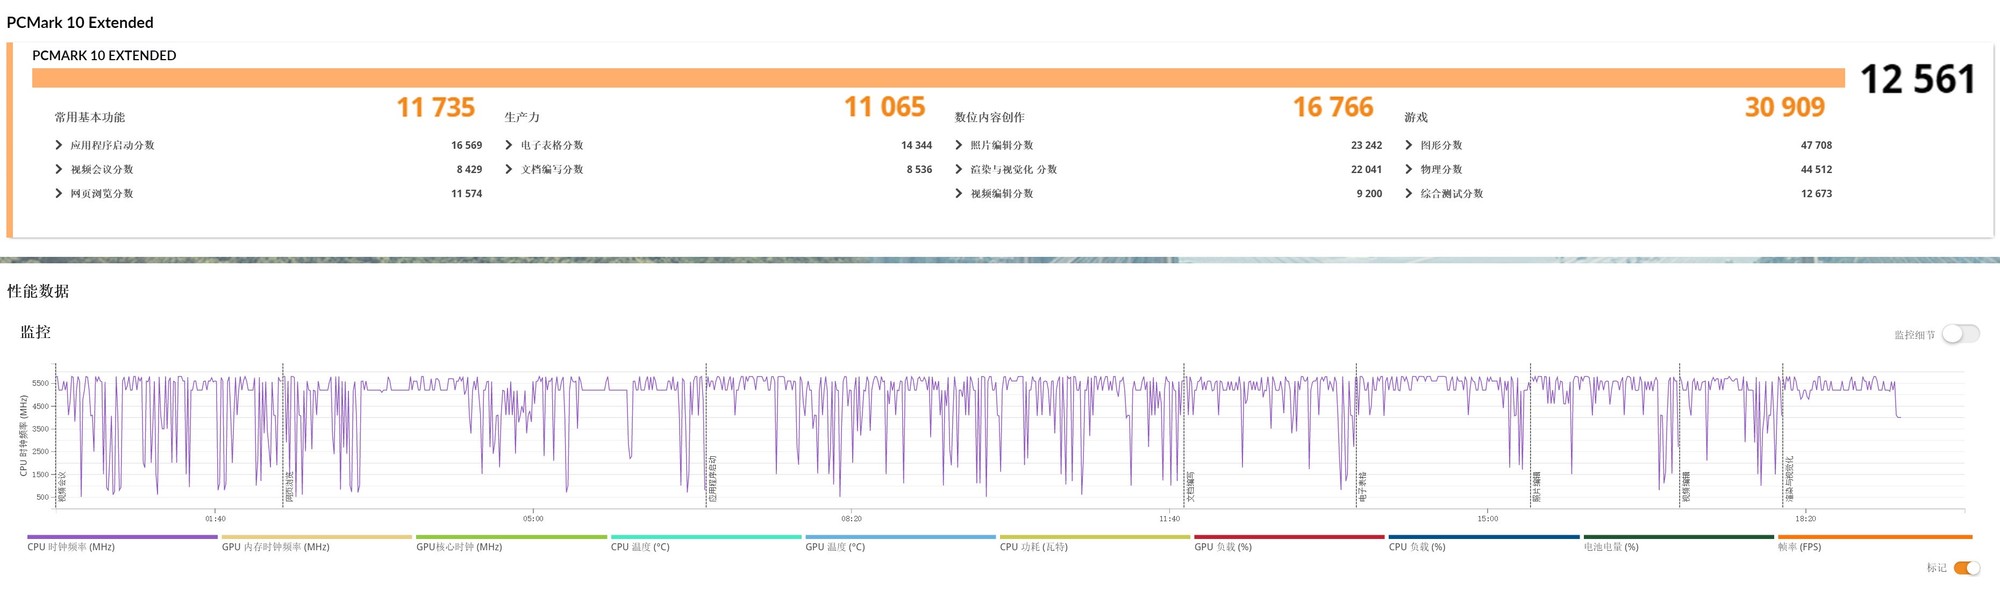Screen dimensions: 2000x604
Task: Expand the 图形分数 row
Action: [x=1408, y=145]
